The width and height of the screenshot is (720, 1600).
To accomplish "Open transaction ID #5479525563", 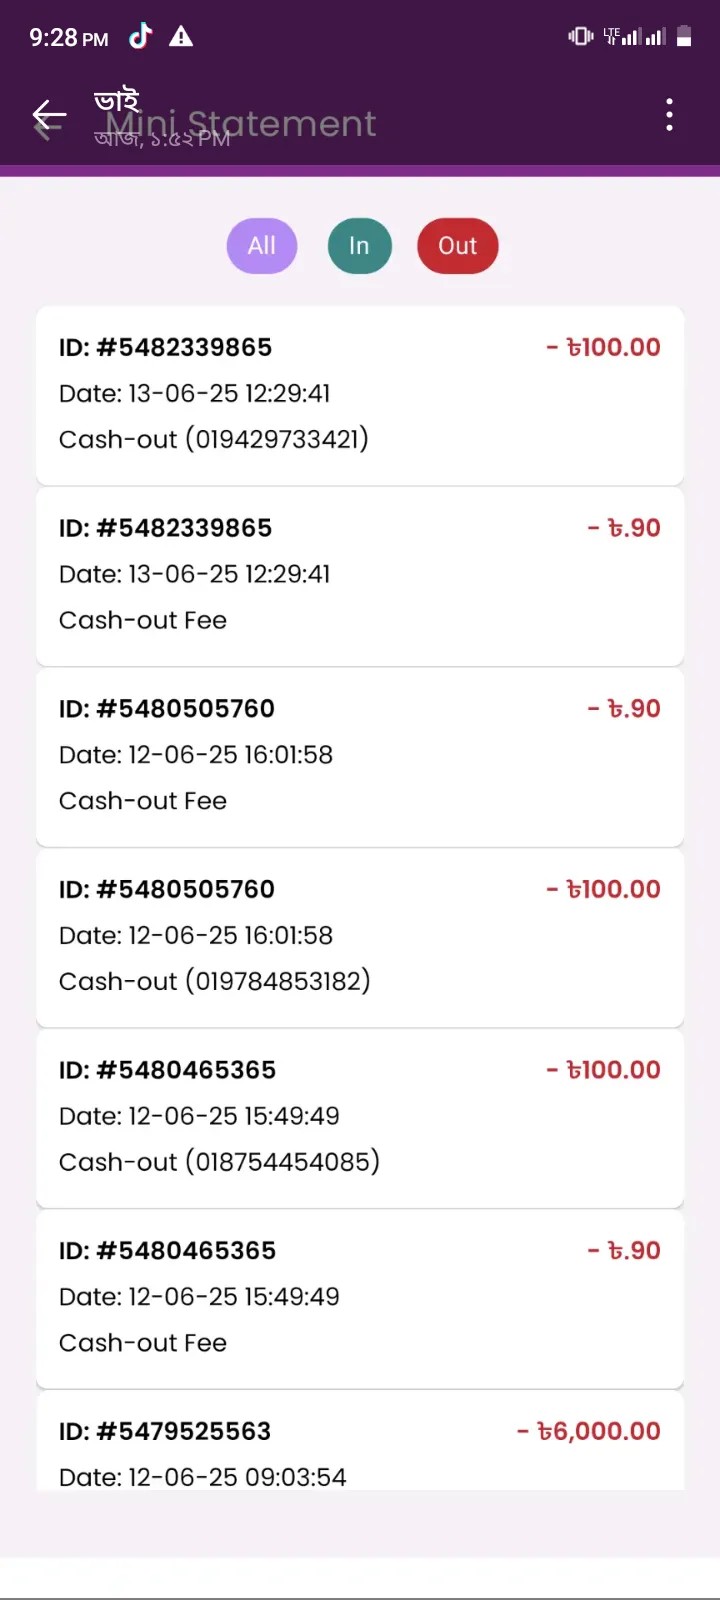I will pyautogui.click(x=360, y=1441).
